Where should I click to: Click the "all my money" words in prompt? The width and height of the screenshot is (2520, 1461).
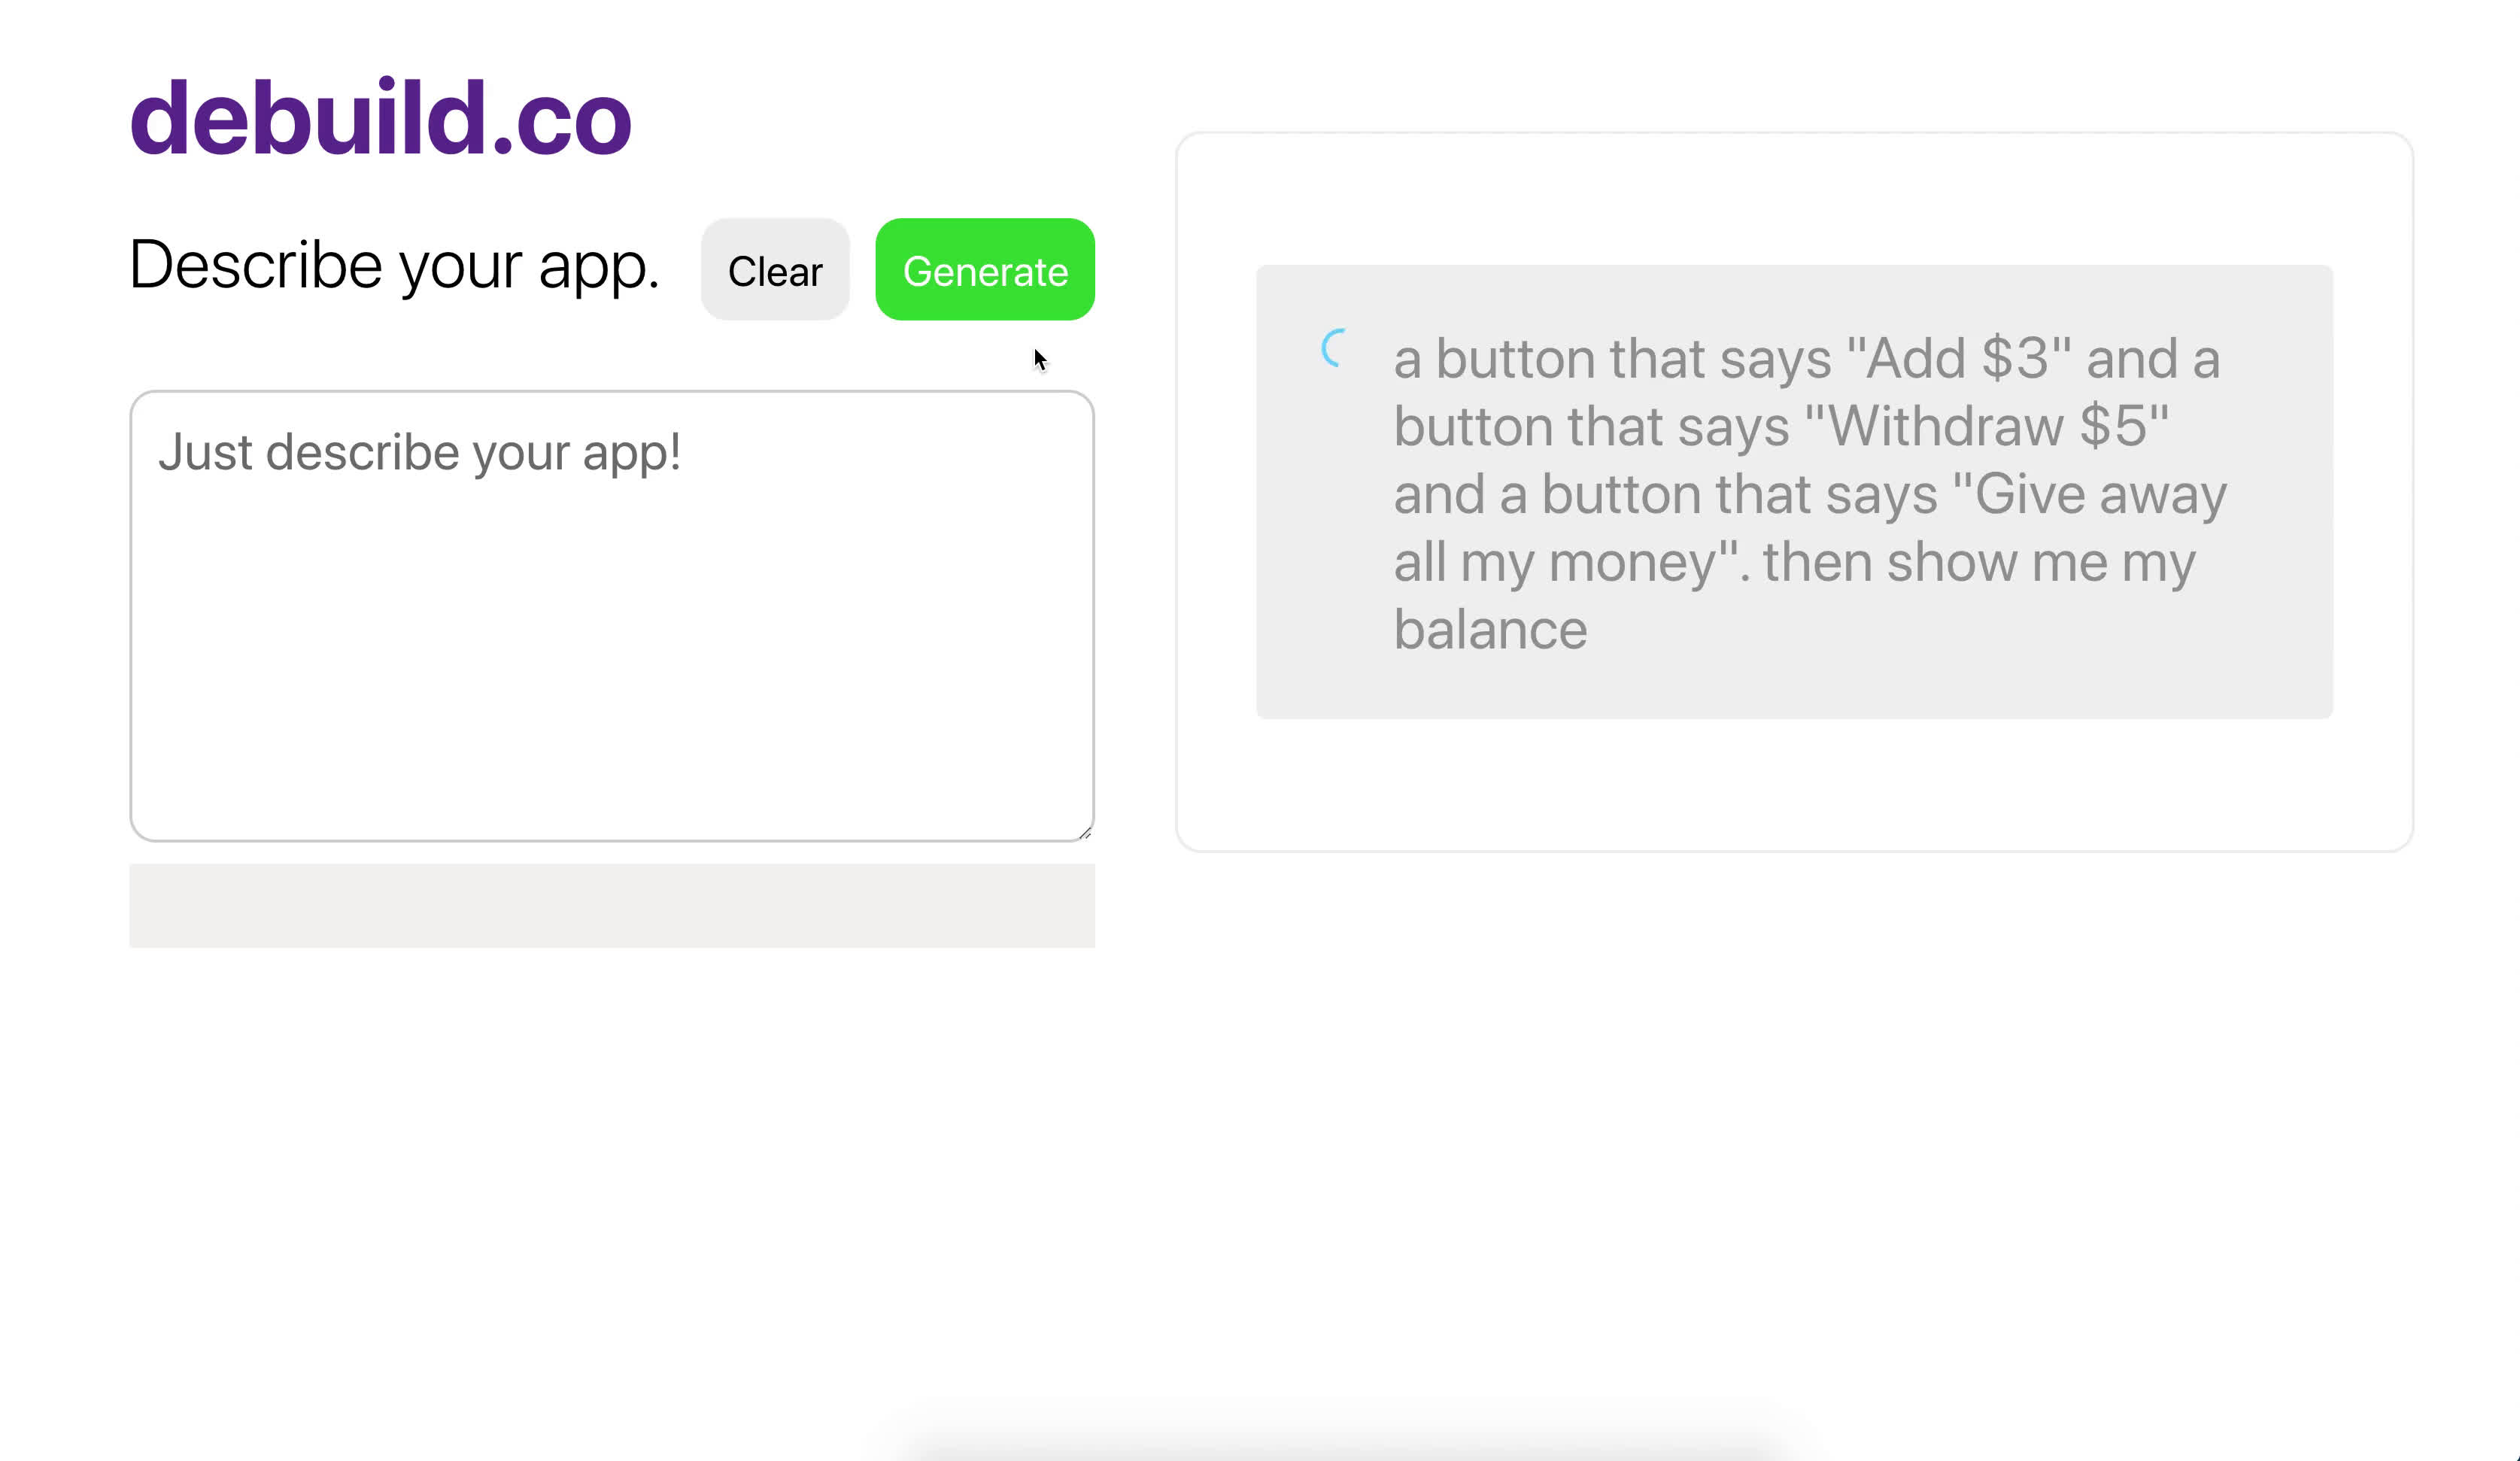tap(1555, 563)
